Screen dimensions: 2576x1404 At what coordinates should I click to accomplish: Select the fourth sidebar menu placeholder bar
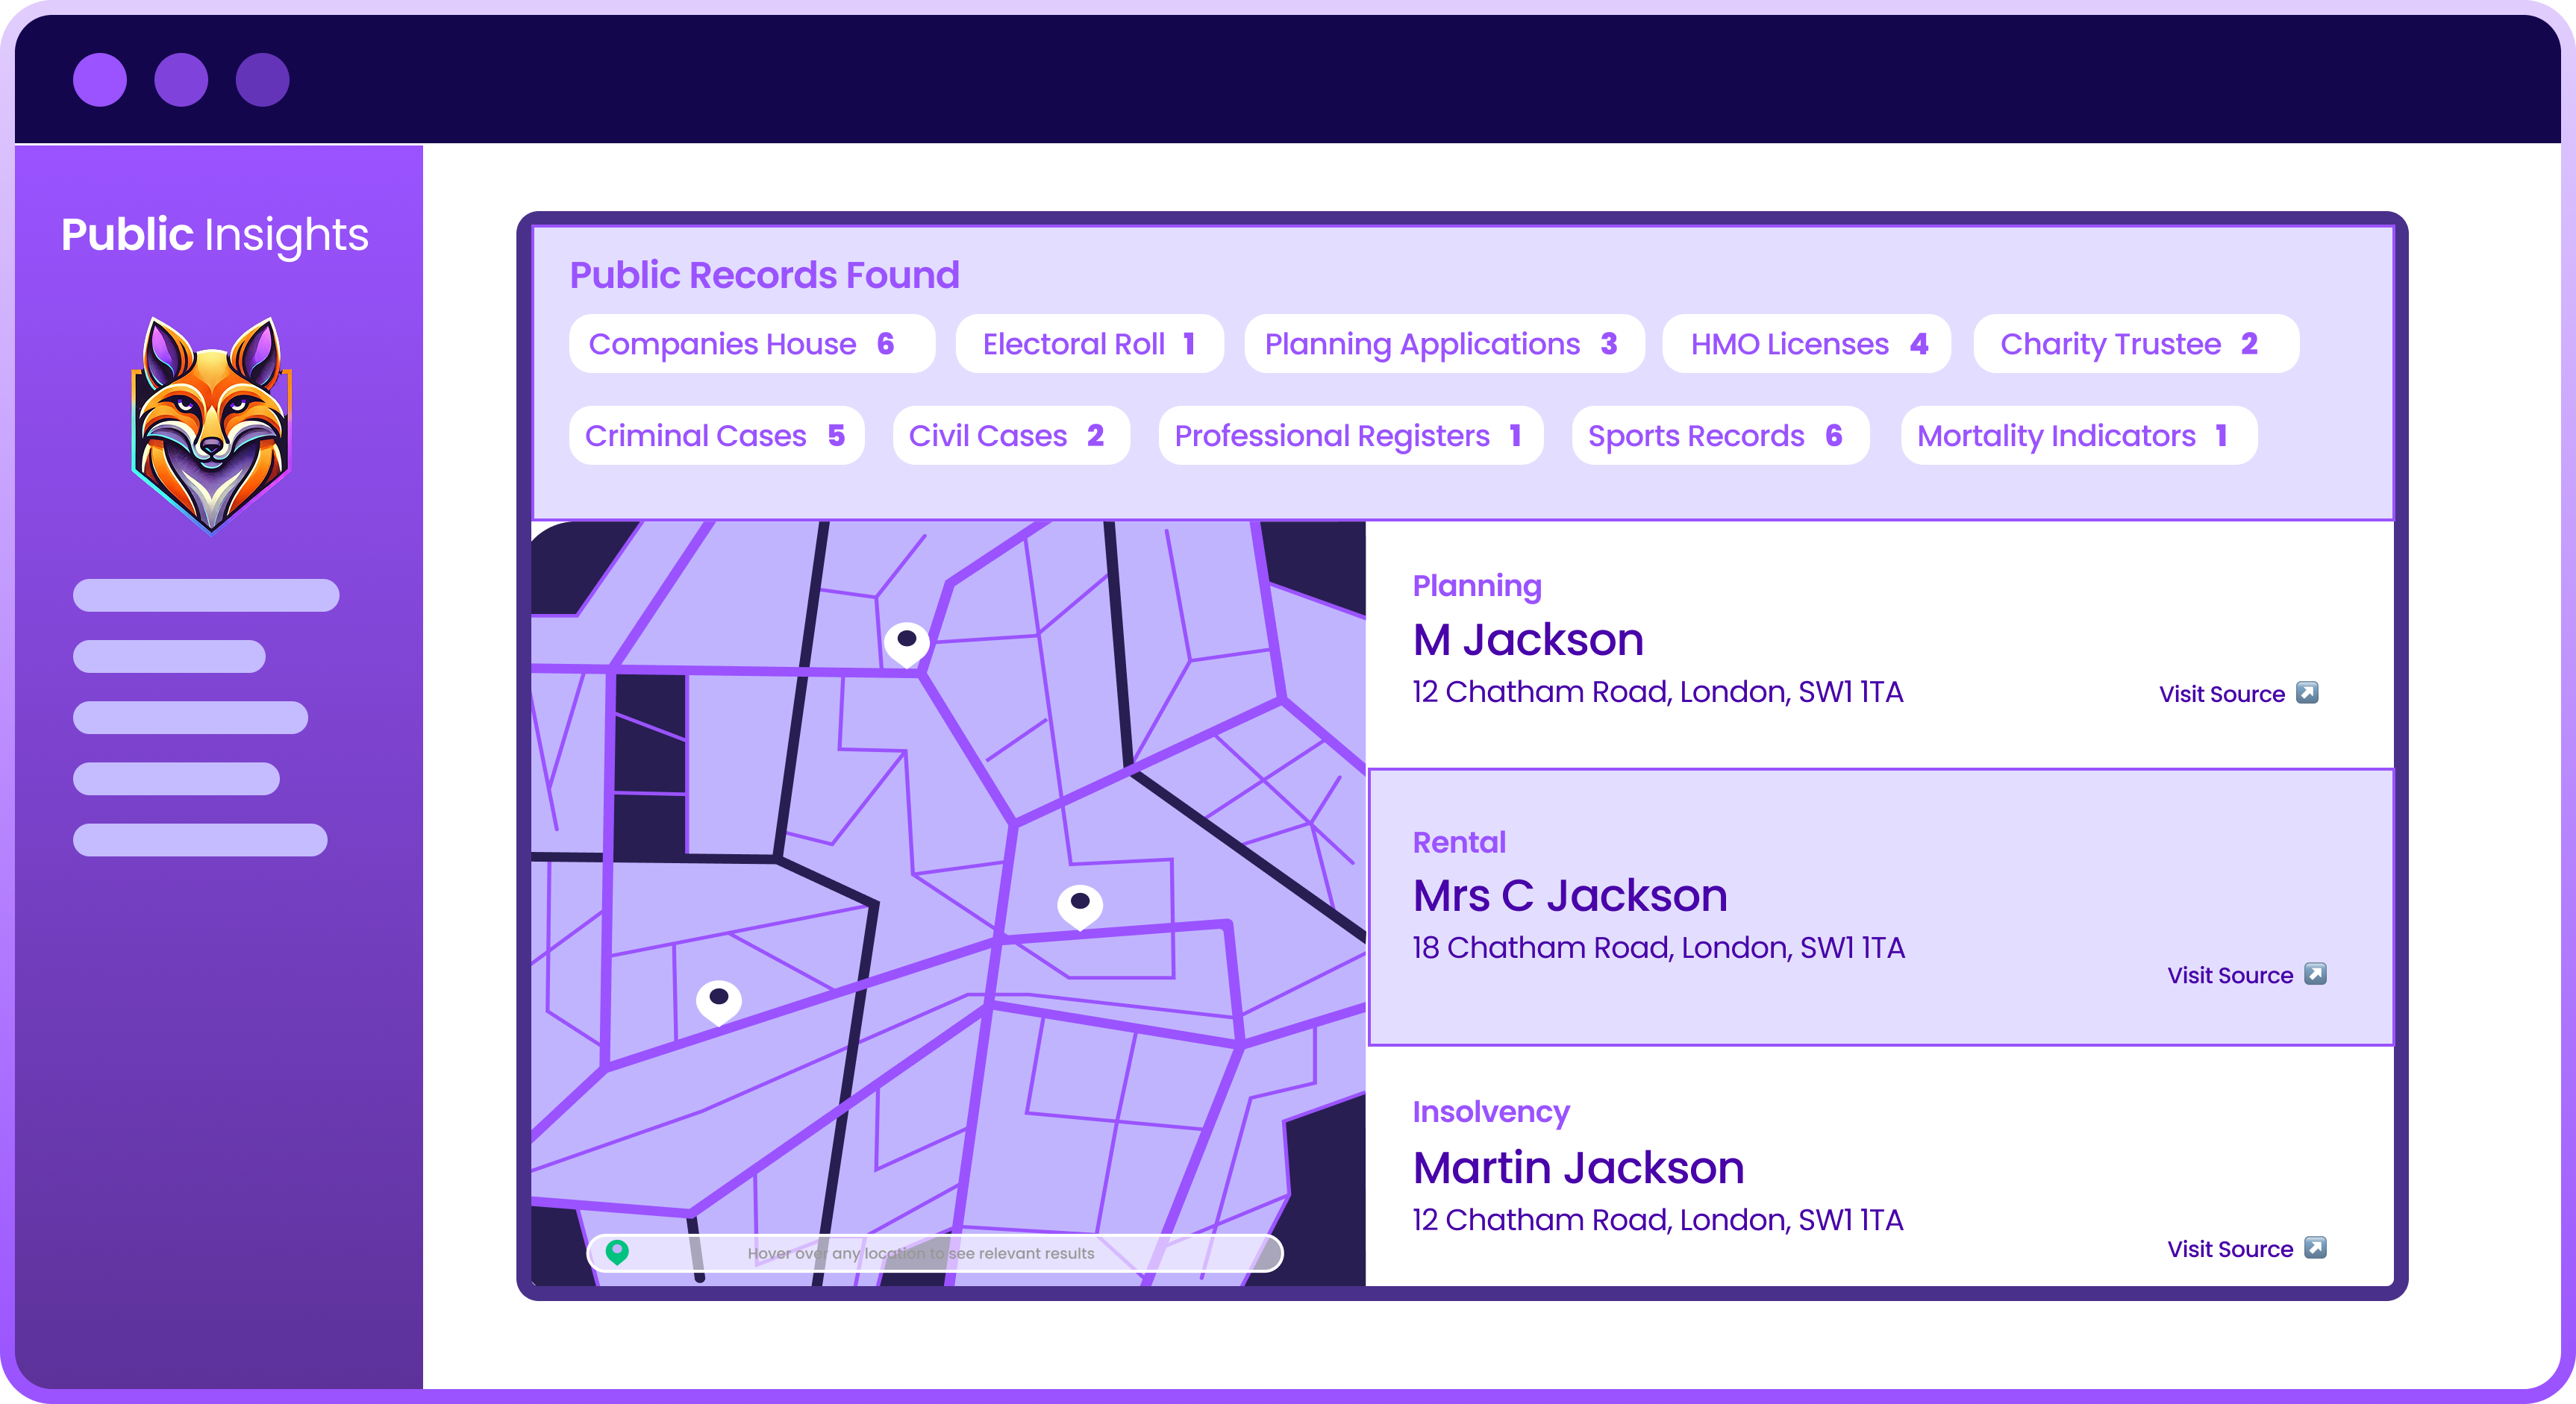(176, 778)
